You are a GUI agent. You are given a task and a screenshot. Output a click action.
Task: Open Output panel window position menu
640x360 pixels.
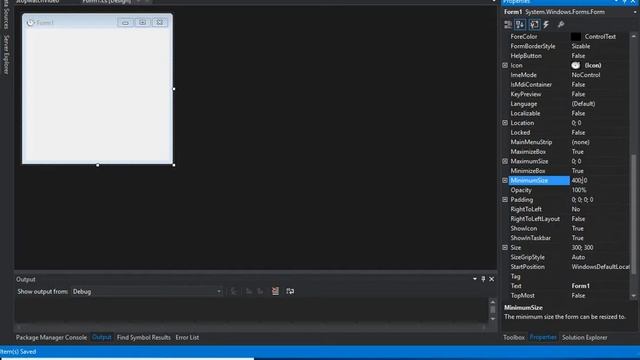[x=475, y=279]
